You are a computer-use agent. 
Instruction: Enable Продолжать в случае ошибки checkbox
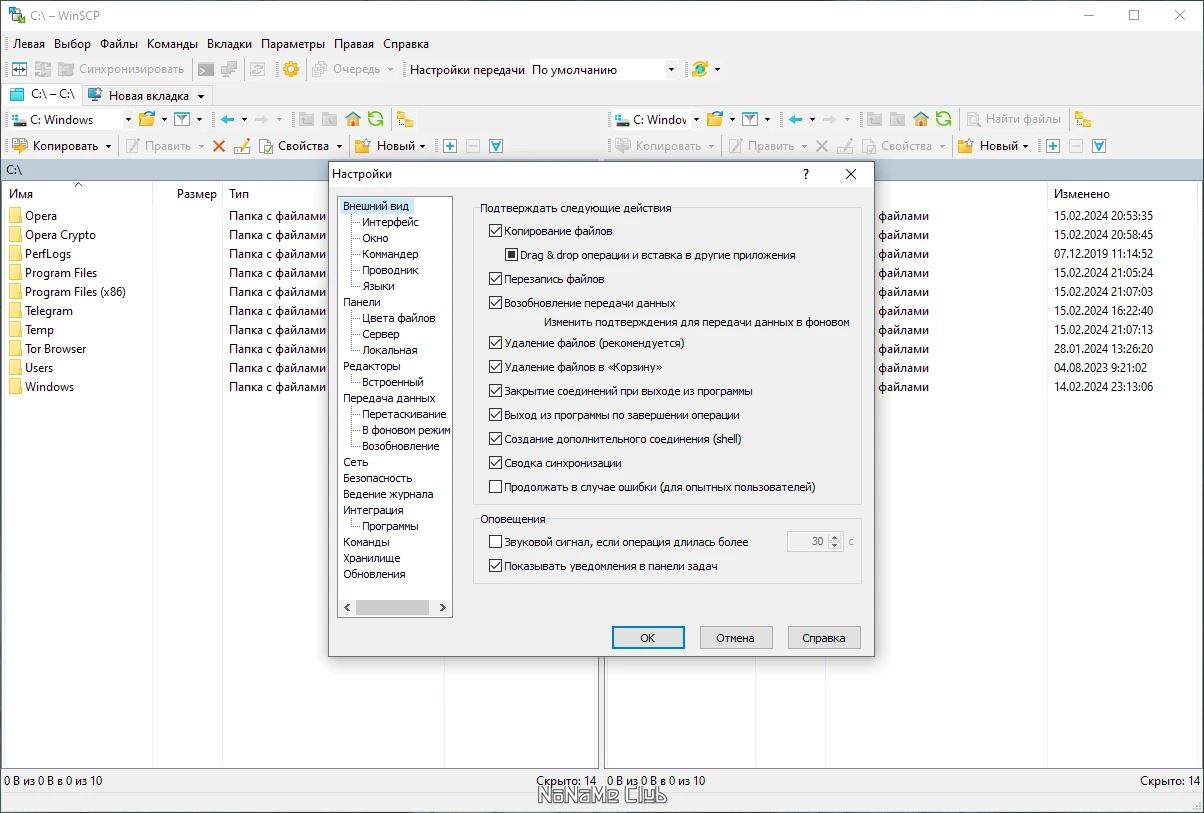(495, 487)
